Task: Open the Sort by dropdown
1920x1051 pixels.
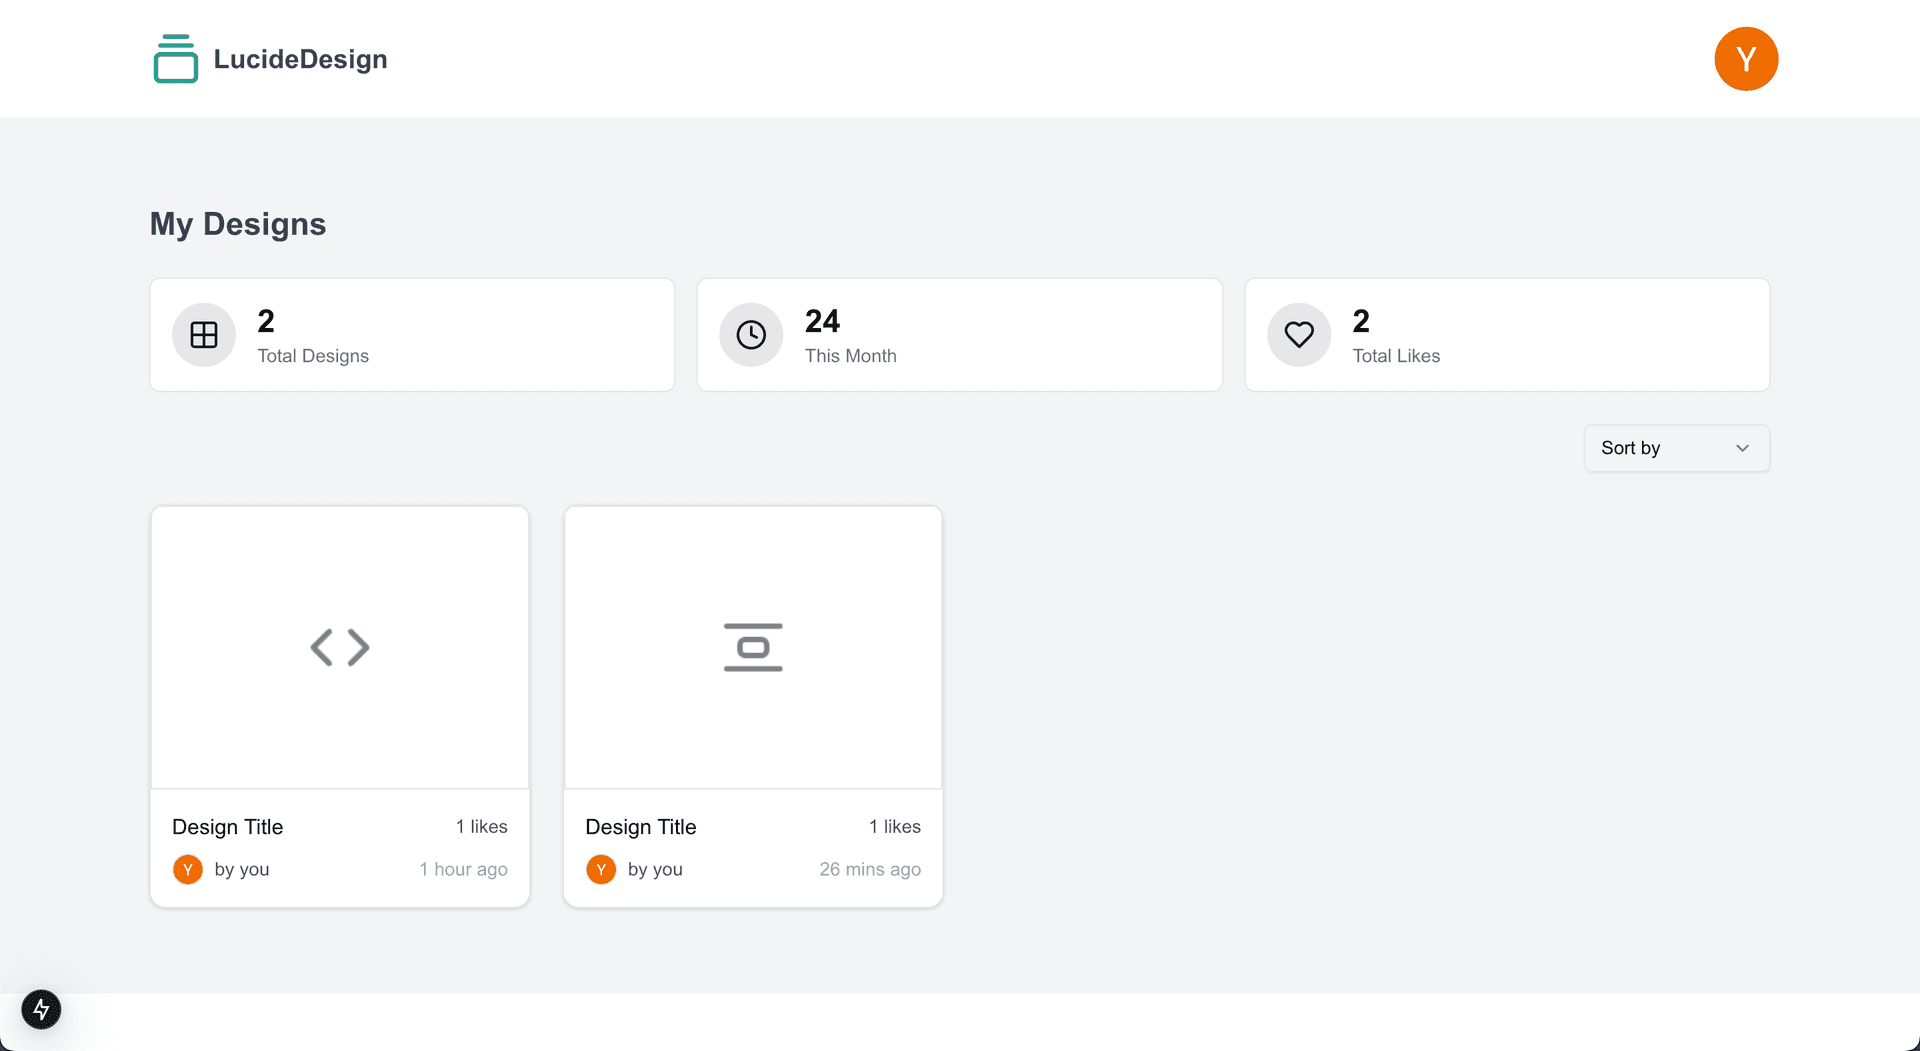Action: (1676, 448)
